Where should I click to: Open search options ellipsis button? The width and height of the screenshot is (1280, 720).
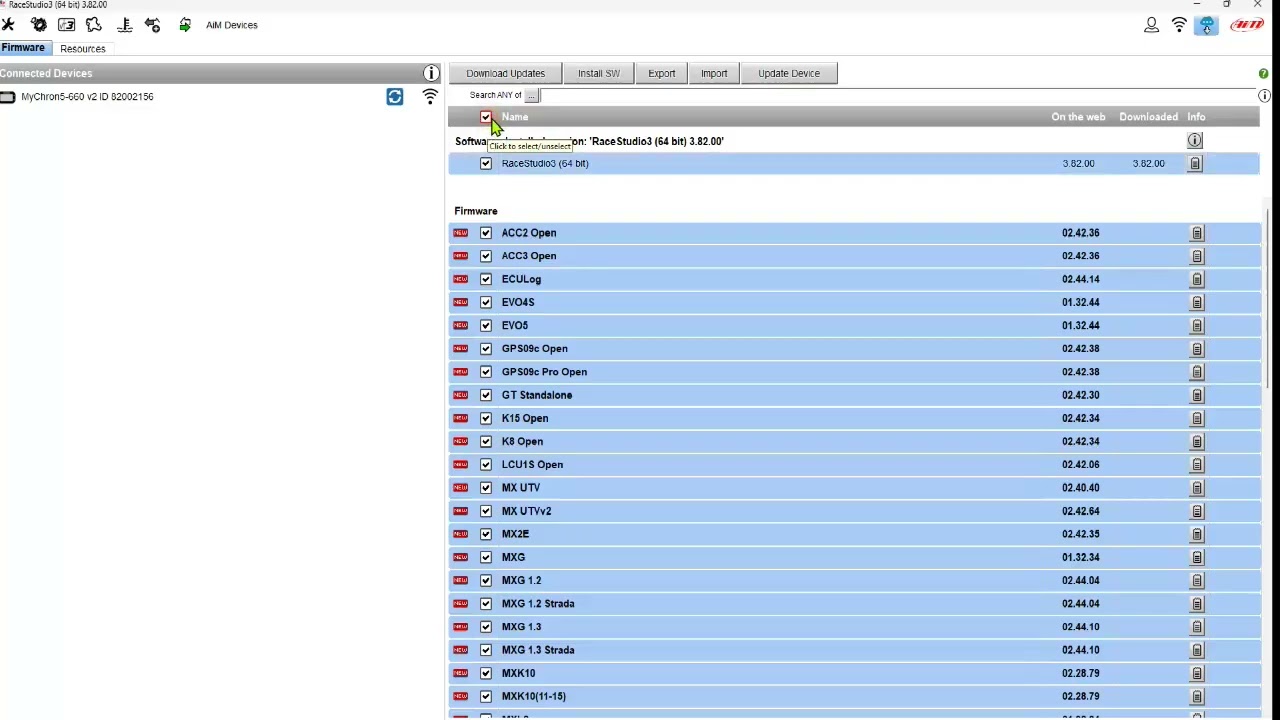[x=532, y=95]
